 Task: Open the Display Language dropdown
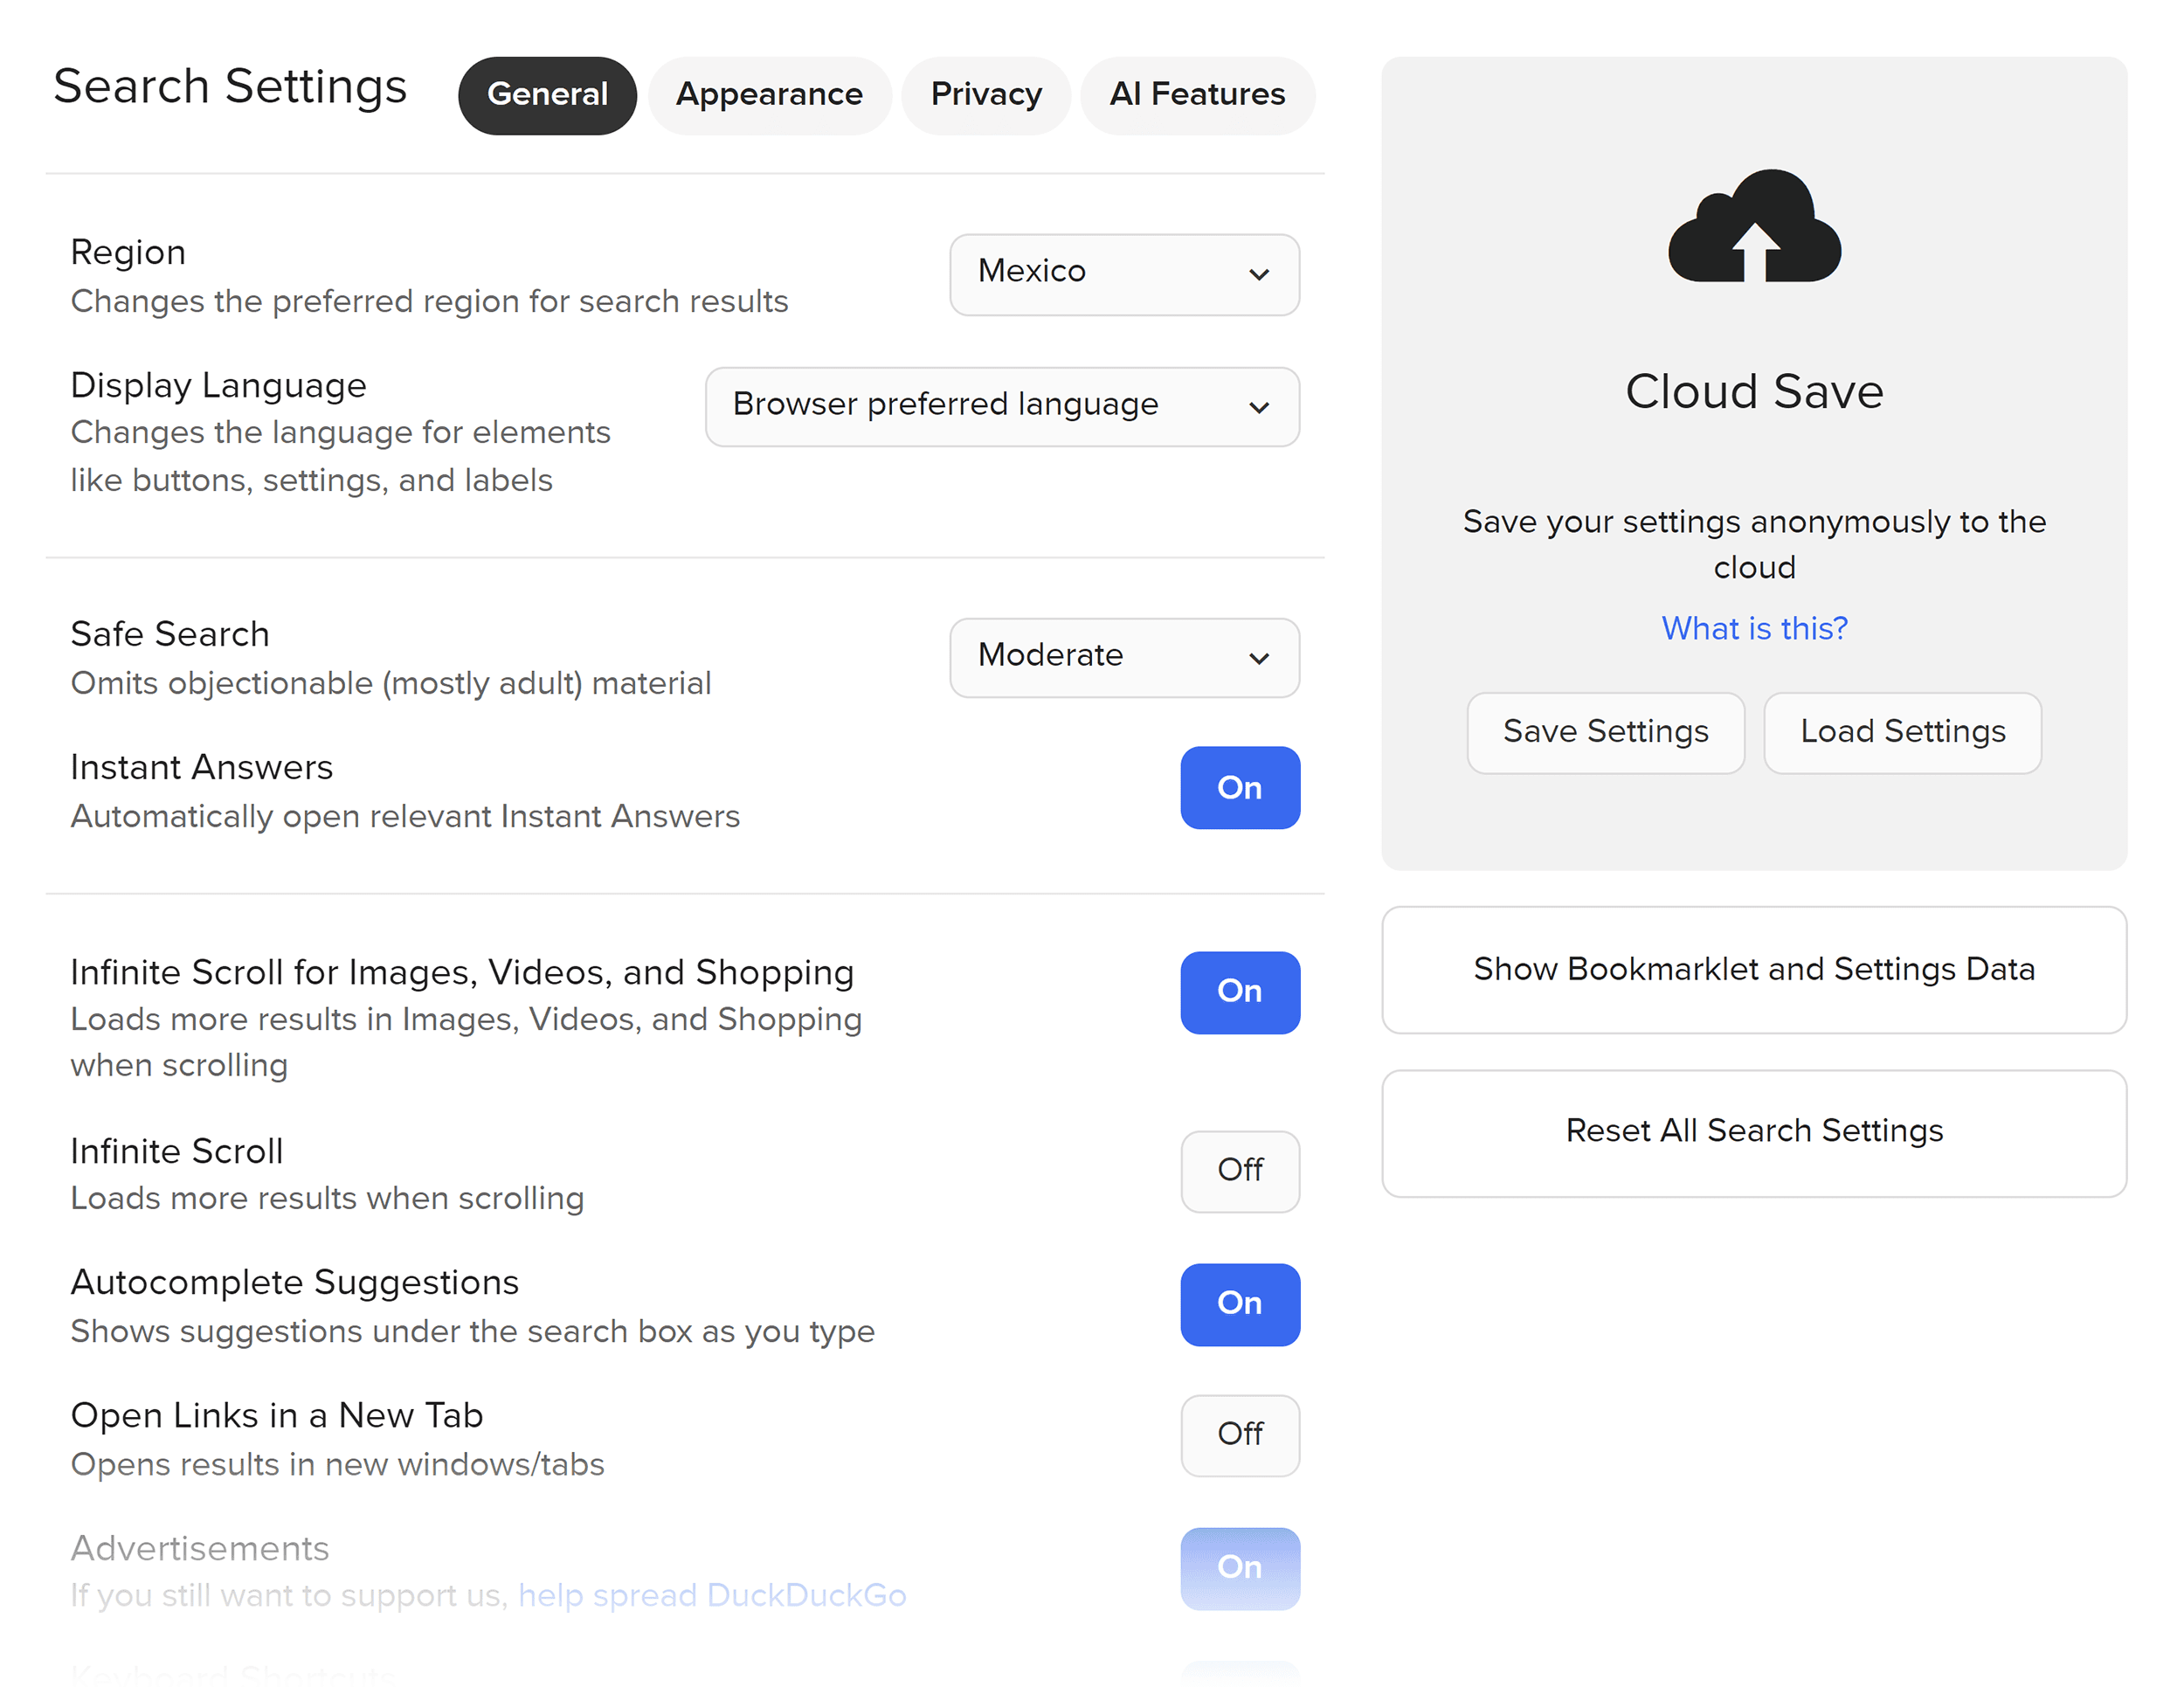coord(1002,407)
